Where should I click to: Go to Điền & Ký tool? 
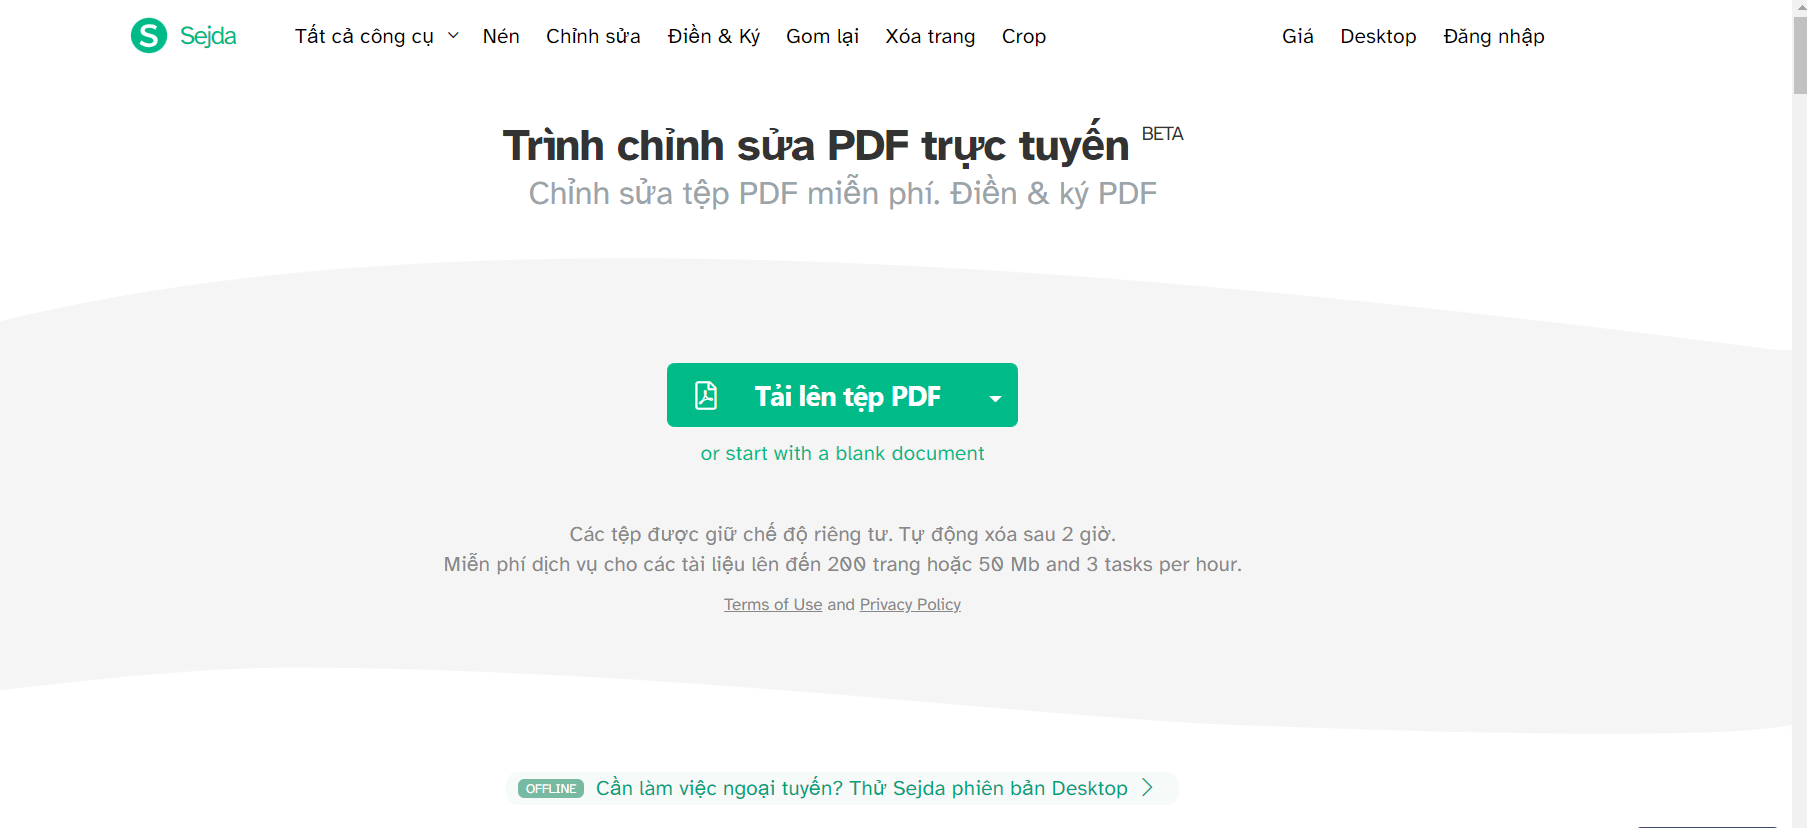tap(714, 36)
